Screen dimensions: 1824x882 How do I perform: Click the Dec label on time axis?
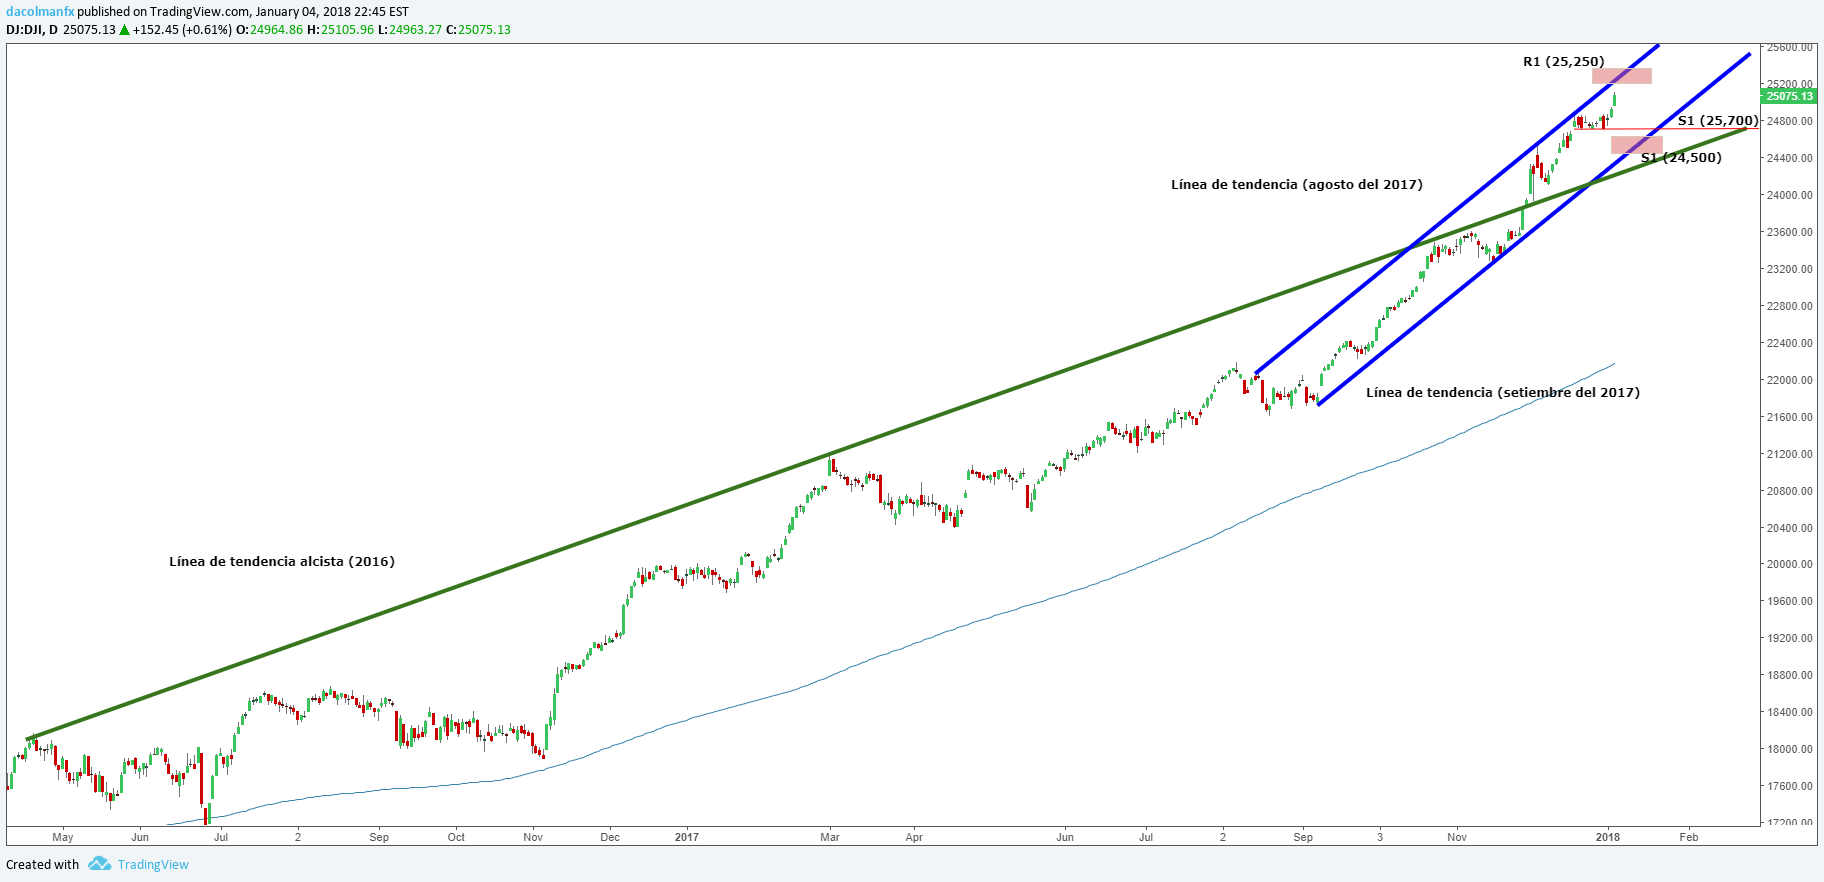pyautogui.click(x=610, y=837)
